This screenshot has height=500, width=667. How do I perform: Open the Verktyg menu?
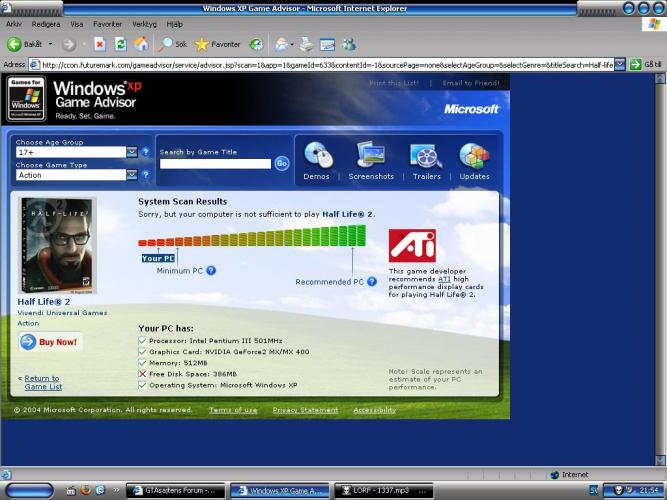click(144, 24)
